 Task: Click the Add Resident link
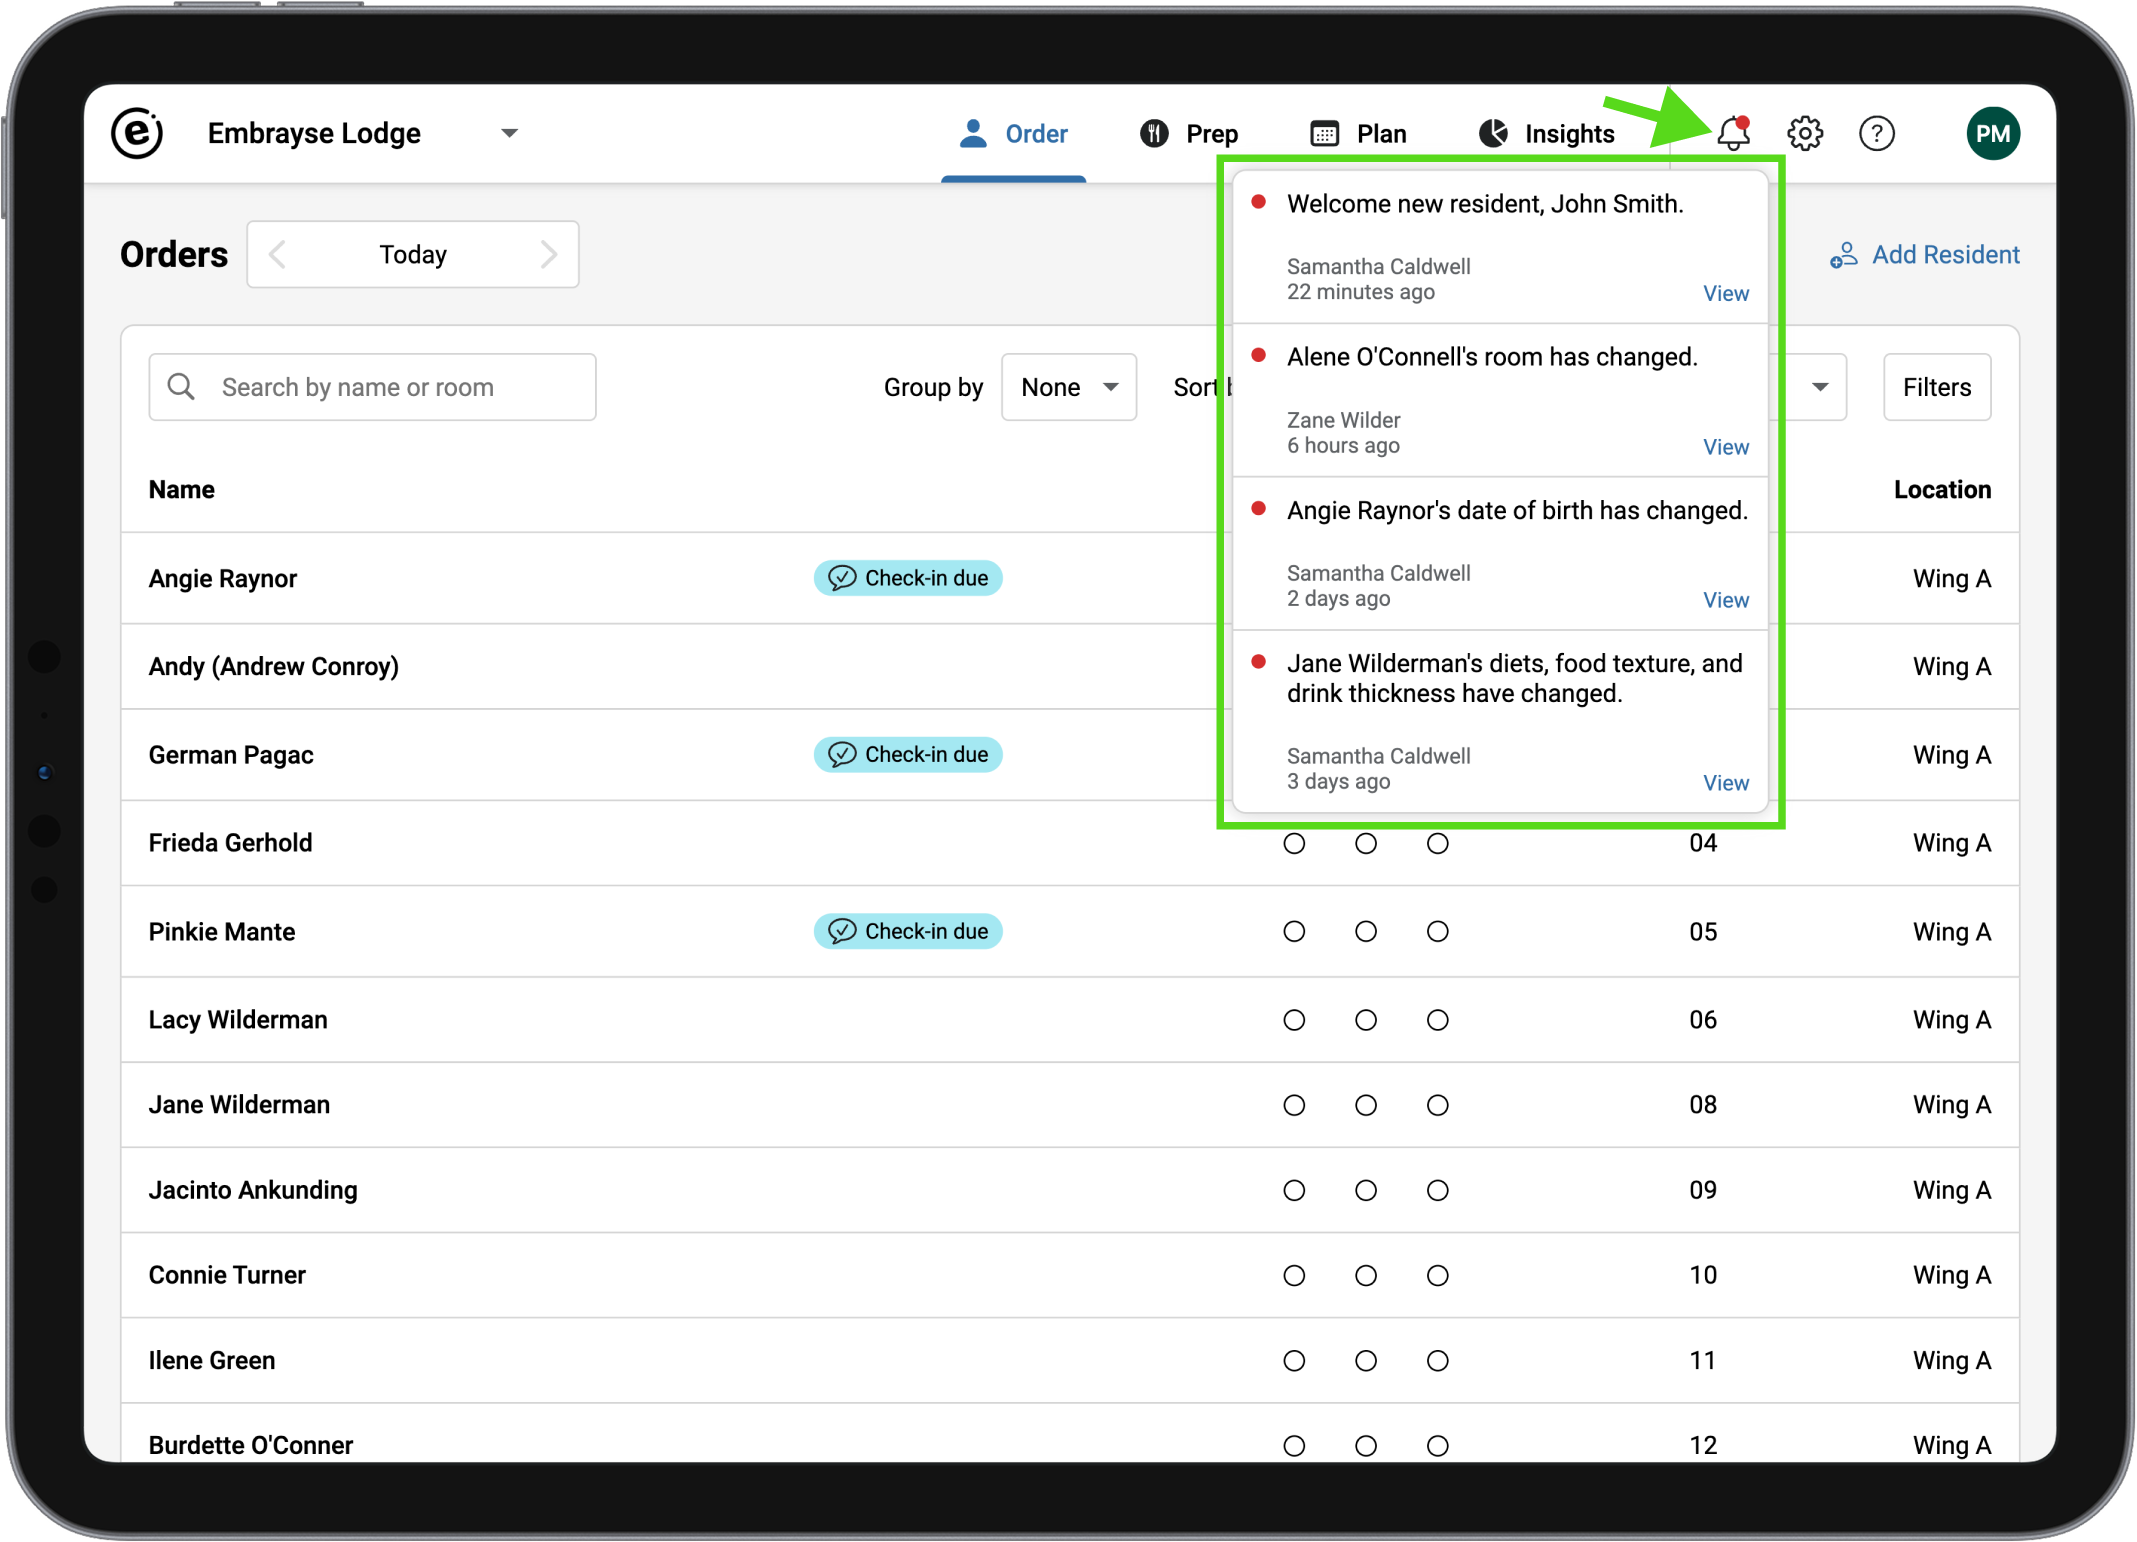point(1925,254)
